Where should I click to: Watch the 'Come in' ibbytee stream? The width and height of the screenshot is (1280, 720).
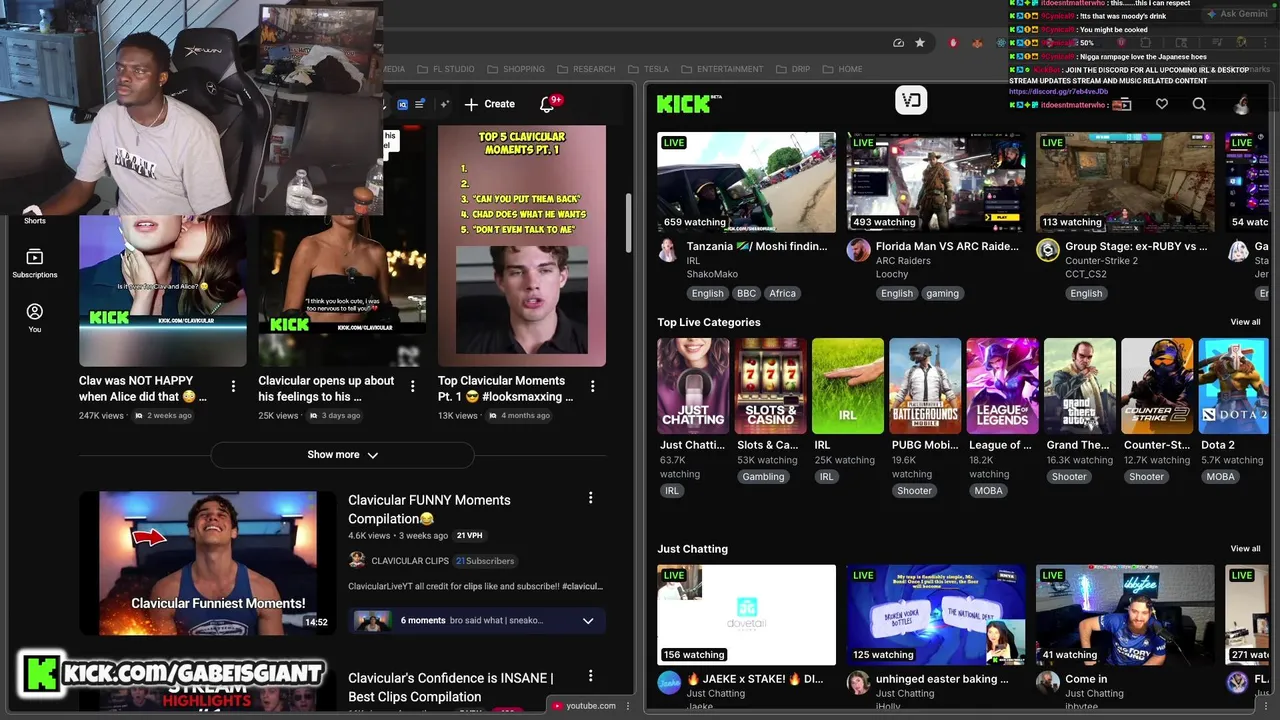pyautogui.click(x=1125, y=614)
